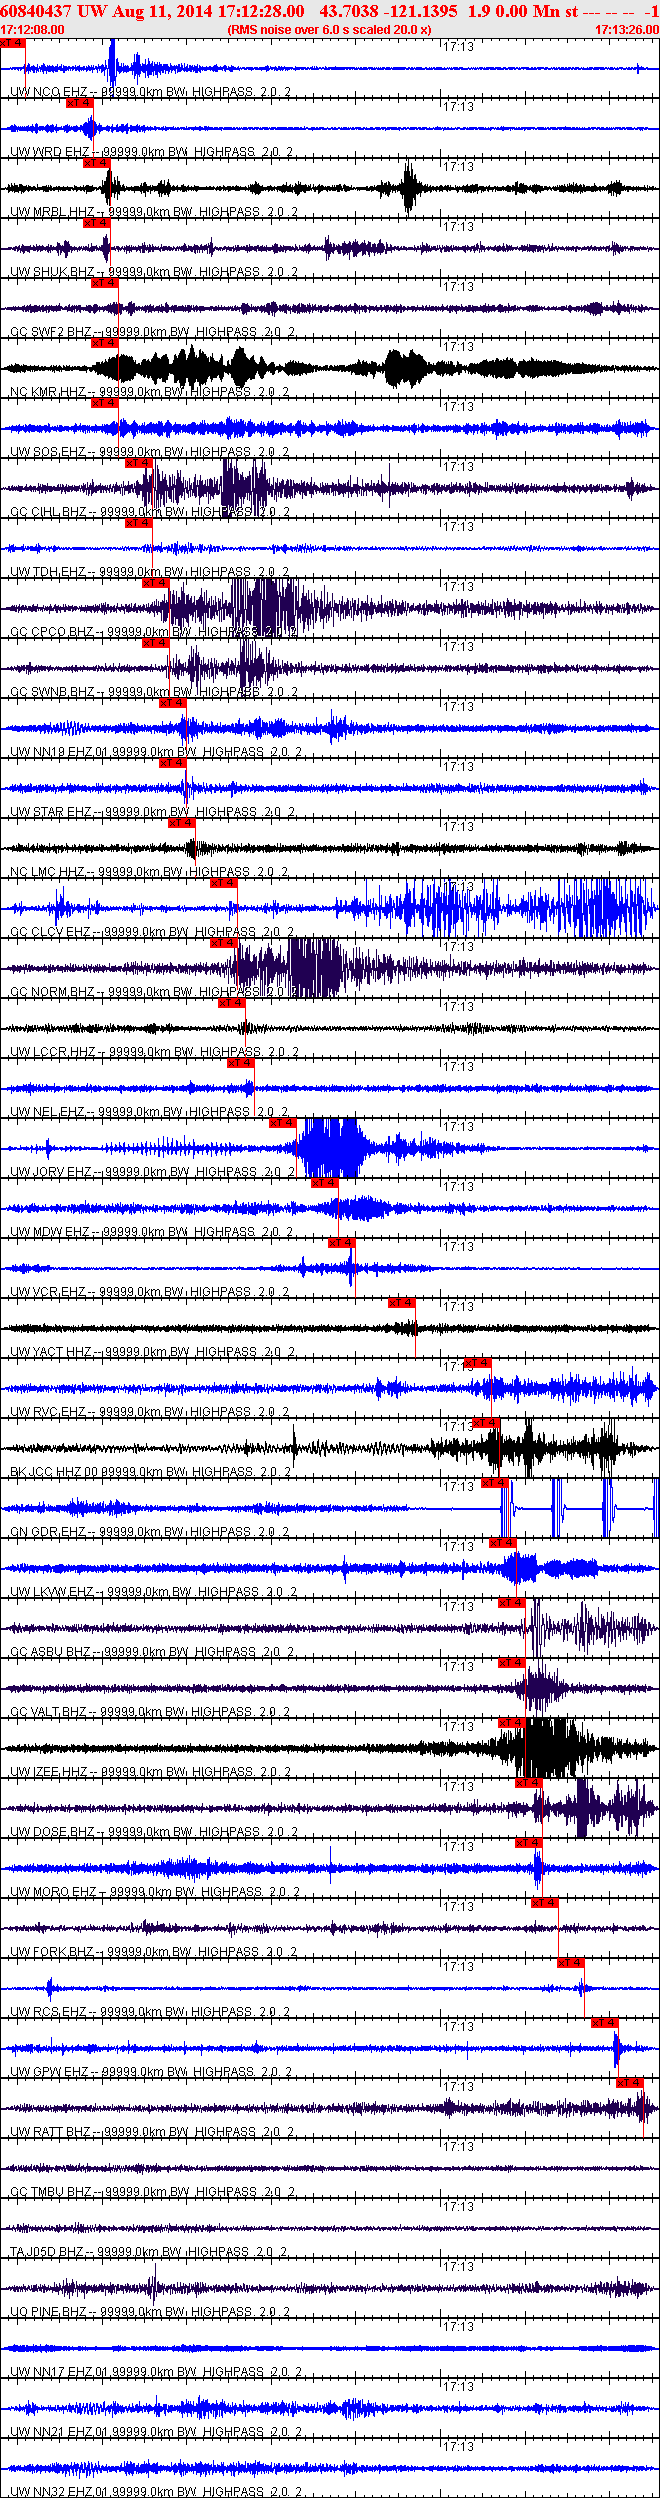Click the event coordinates 43.7038 -121.1395
The height and width of the screenshot is (2498, 660).
tap(388, 11)
